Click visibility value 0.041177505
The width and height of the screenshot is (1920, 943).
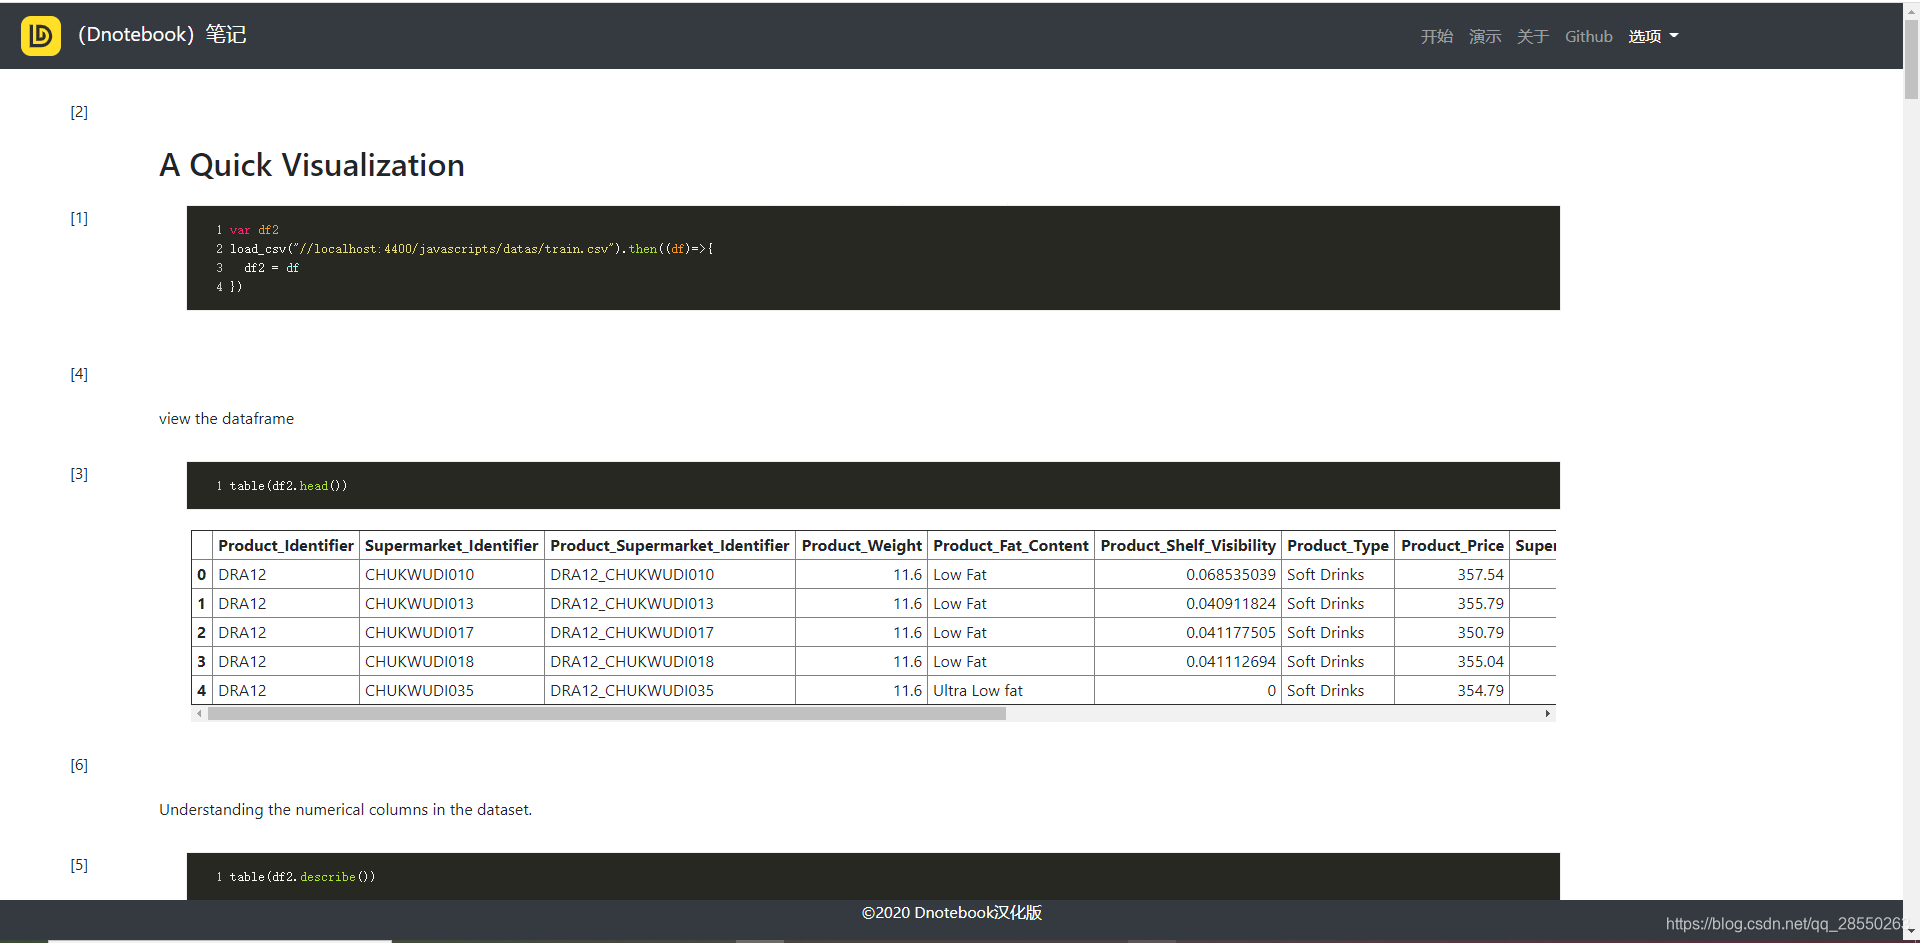1188,633
